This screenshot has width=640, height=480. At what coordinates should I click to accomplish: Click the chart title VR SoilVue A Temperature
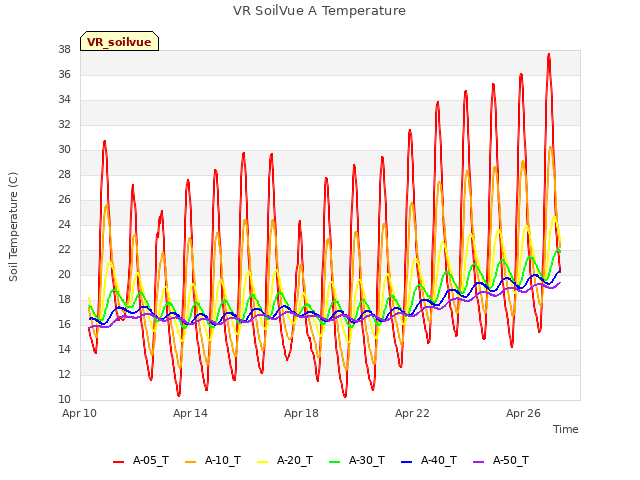tap(319, 11)
